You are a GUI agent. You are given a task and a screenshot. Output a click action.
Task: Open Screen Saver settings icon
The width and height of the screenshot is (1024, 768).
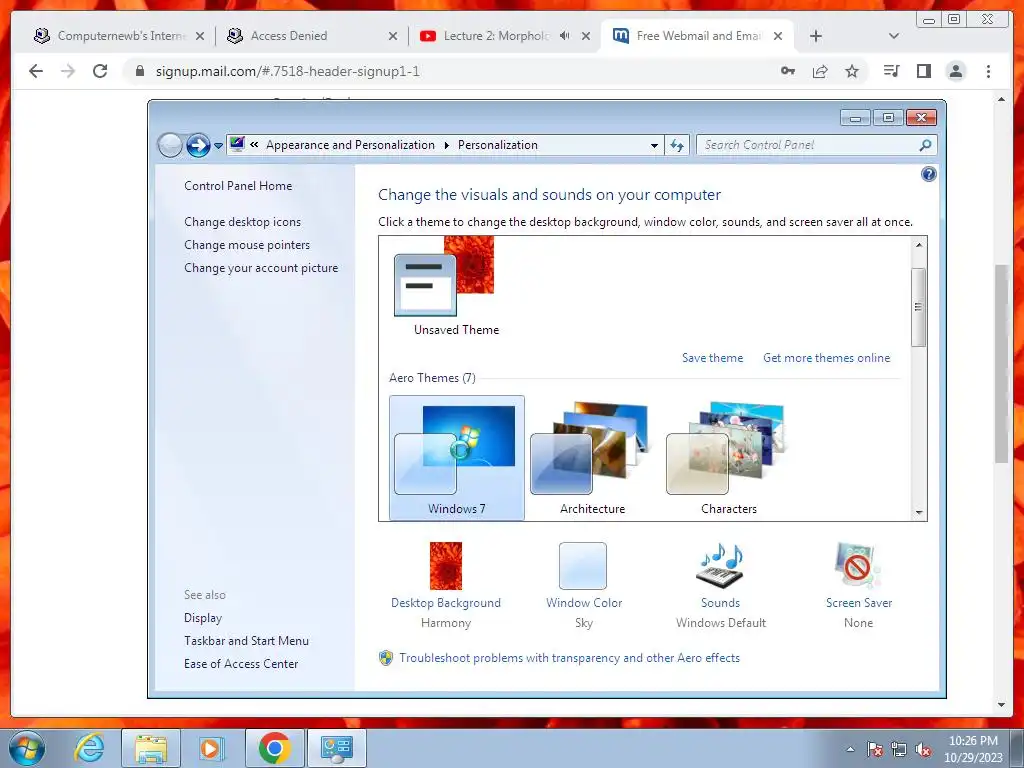pyautogui.click(x=857, y=566)
